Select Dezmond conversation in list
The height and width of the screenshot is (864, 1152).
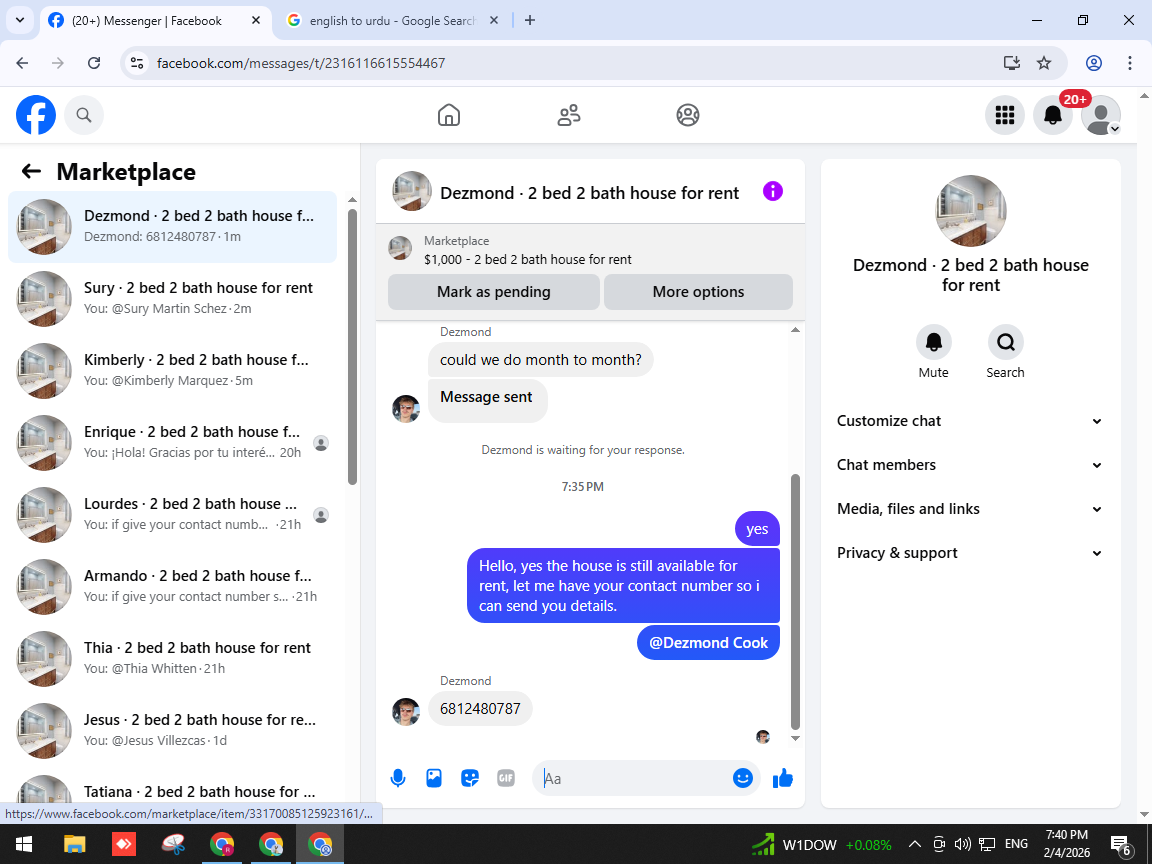tap(173, 226)
